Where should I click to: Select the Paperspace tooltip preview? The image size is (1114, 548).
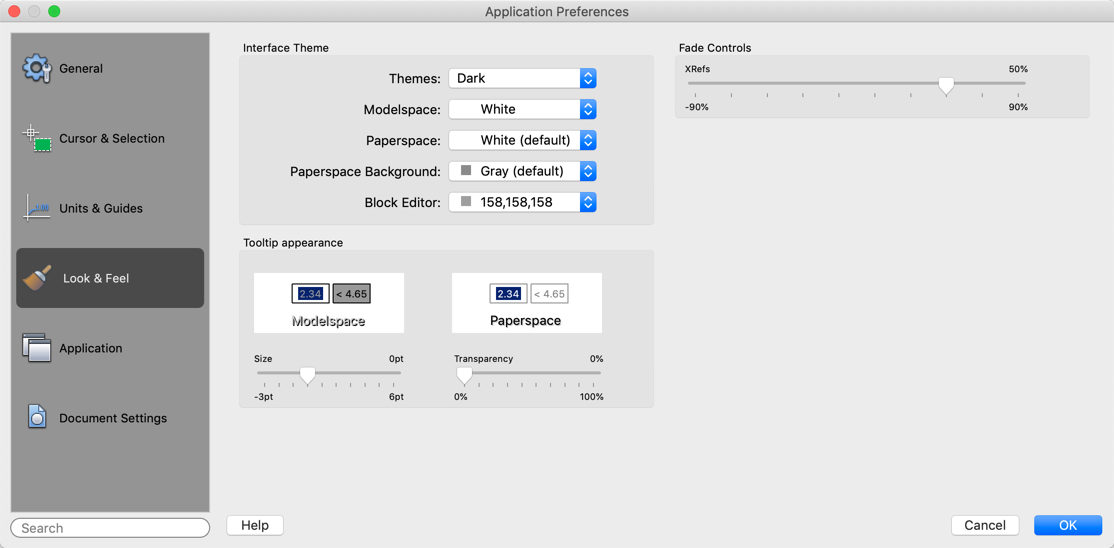pyautogui.click(x=527, y=303)
